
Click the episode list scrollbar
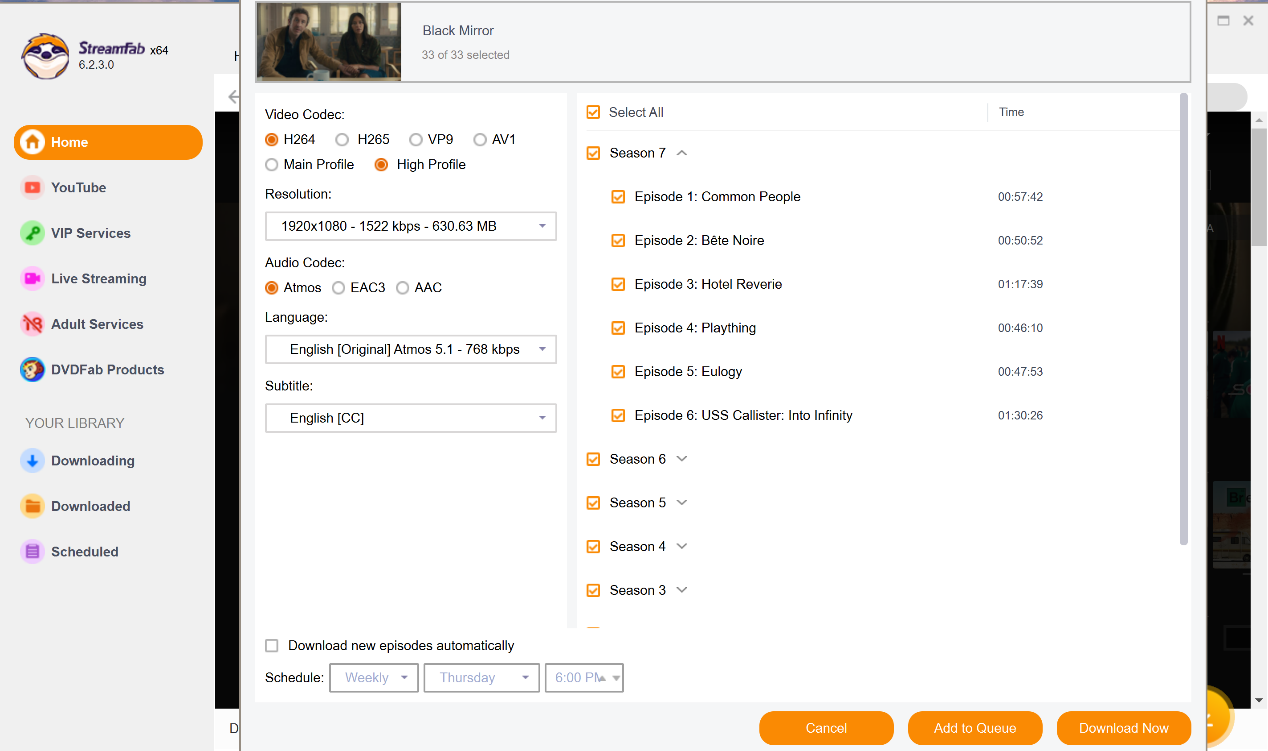(x=1184, y=319)
